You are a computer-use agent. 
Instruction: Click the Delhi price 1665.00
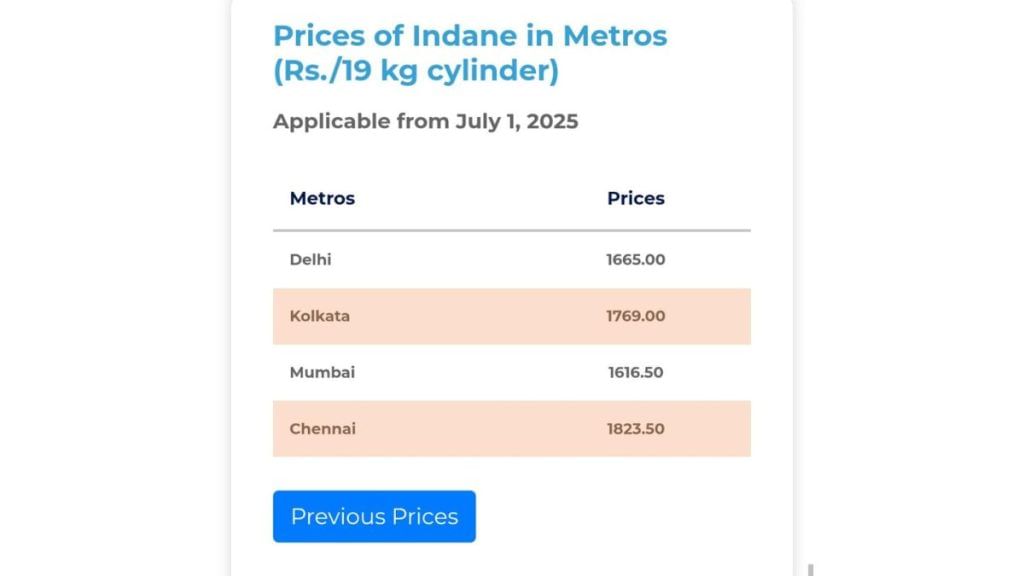click(x=635, y=259)
